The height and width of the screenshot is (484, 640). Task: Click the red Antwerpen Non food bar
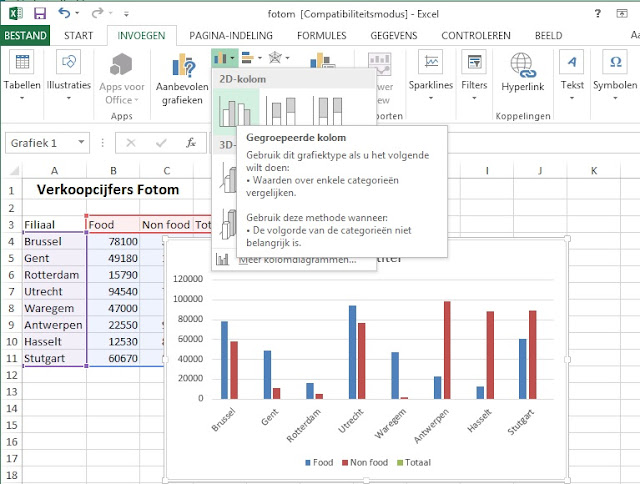pyautogui.click(x=447, y=350)
